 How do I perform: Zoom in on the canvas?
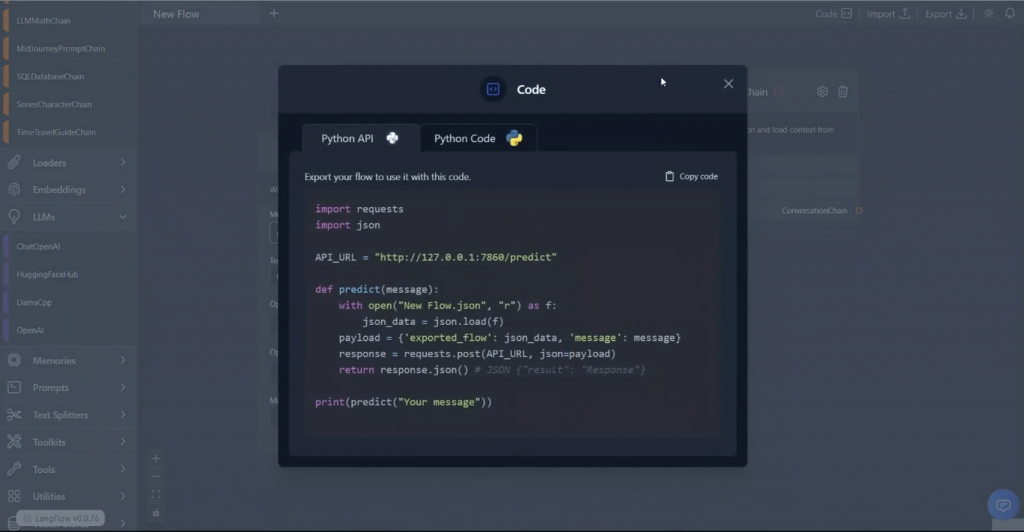[156, 459]
